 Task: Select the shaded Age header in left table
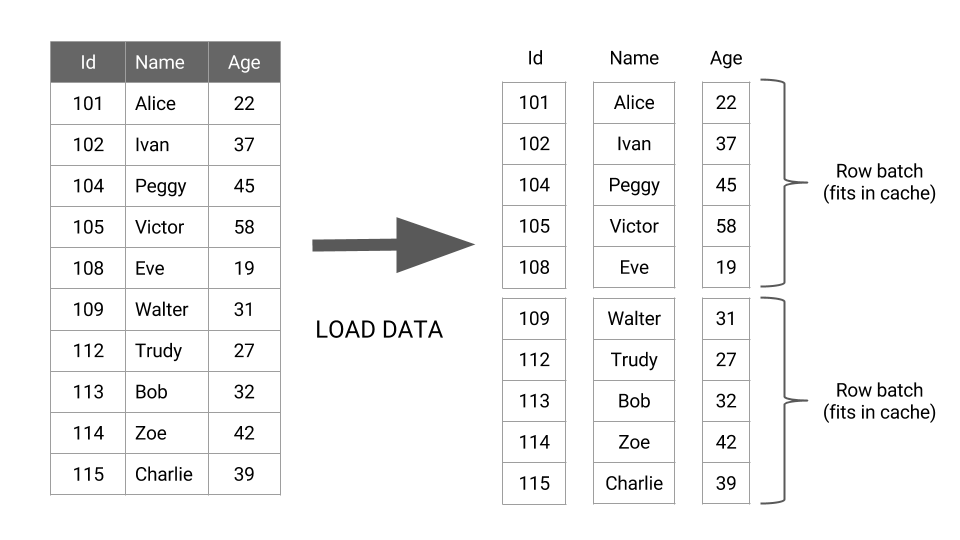click(244, 62)
